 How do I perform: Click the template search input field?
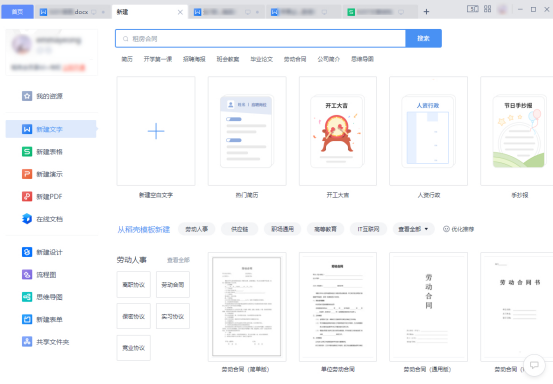click(260, 38)
